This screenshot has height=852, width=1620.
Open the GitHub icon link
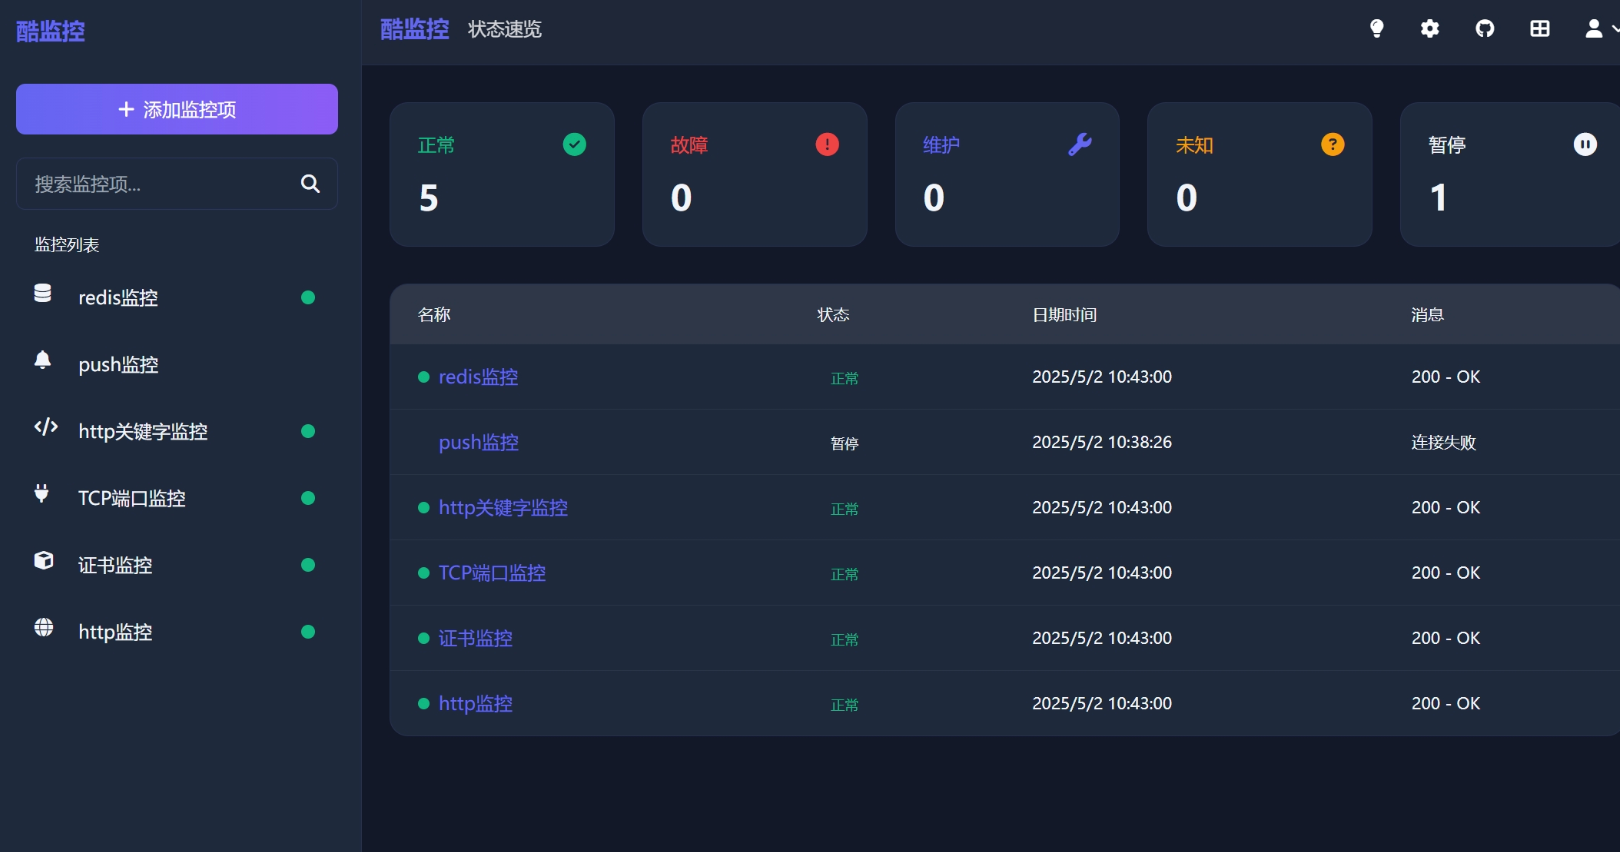[1485, 29]
